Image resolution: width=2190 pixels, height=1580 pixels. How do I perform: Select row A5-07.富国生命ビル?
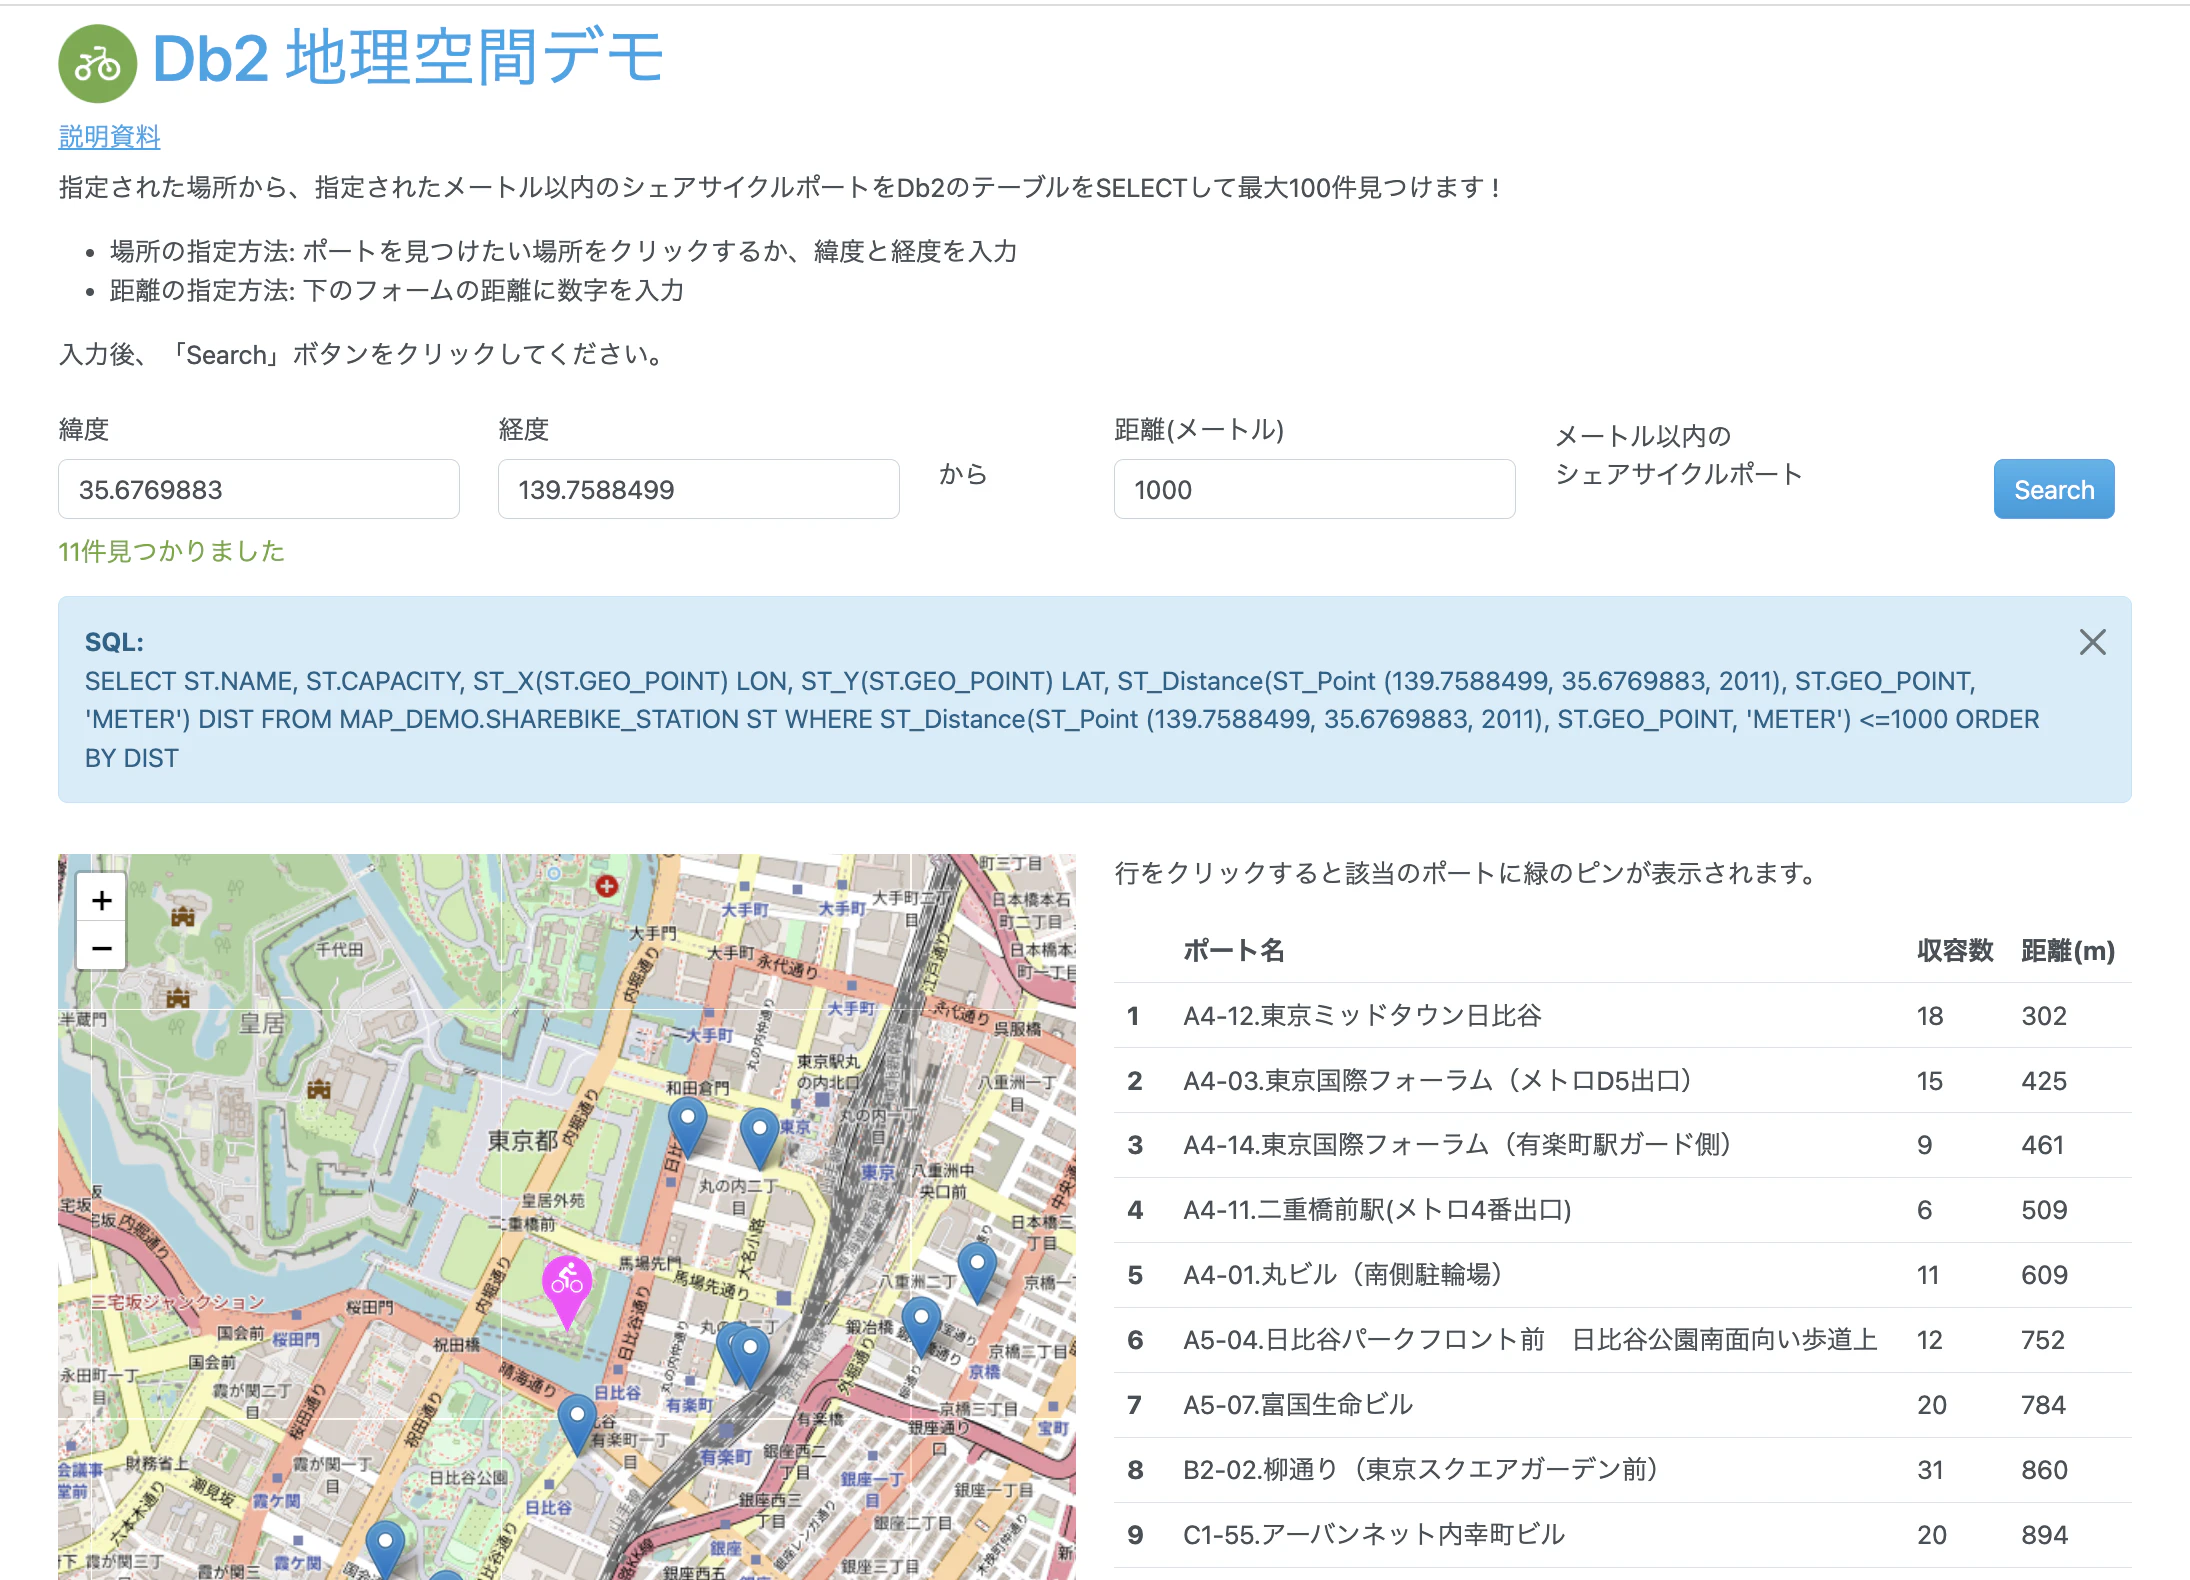click(x=1622, y=1405)
